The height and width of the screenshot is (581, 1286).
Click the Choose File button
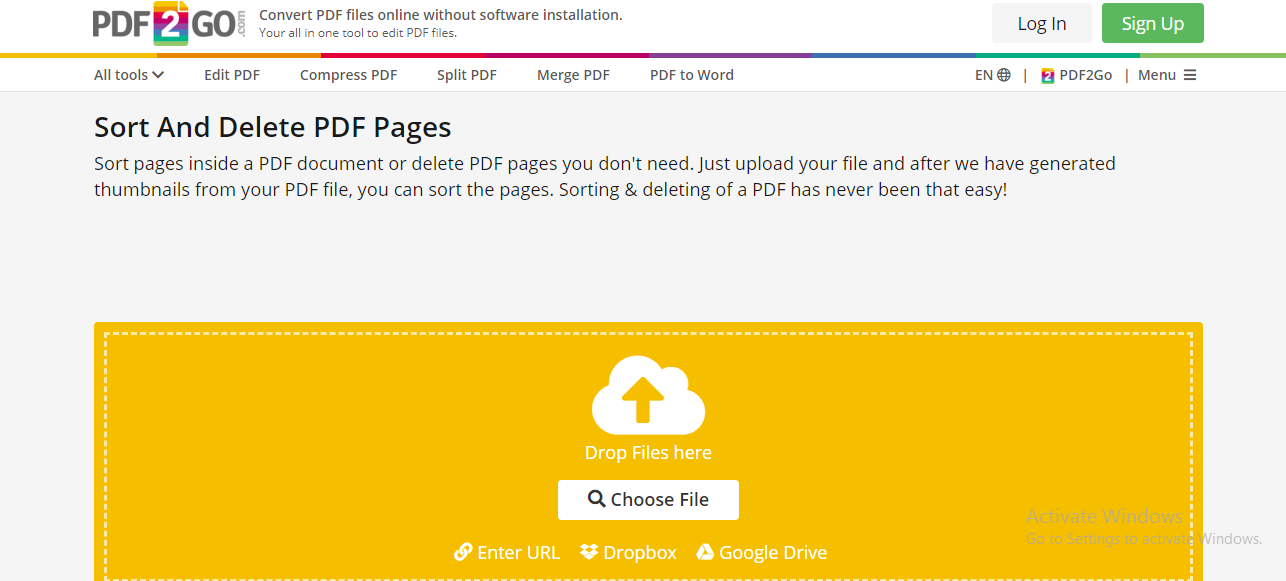point(648,500)
